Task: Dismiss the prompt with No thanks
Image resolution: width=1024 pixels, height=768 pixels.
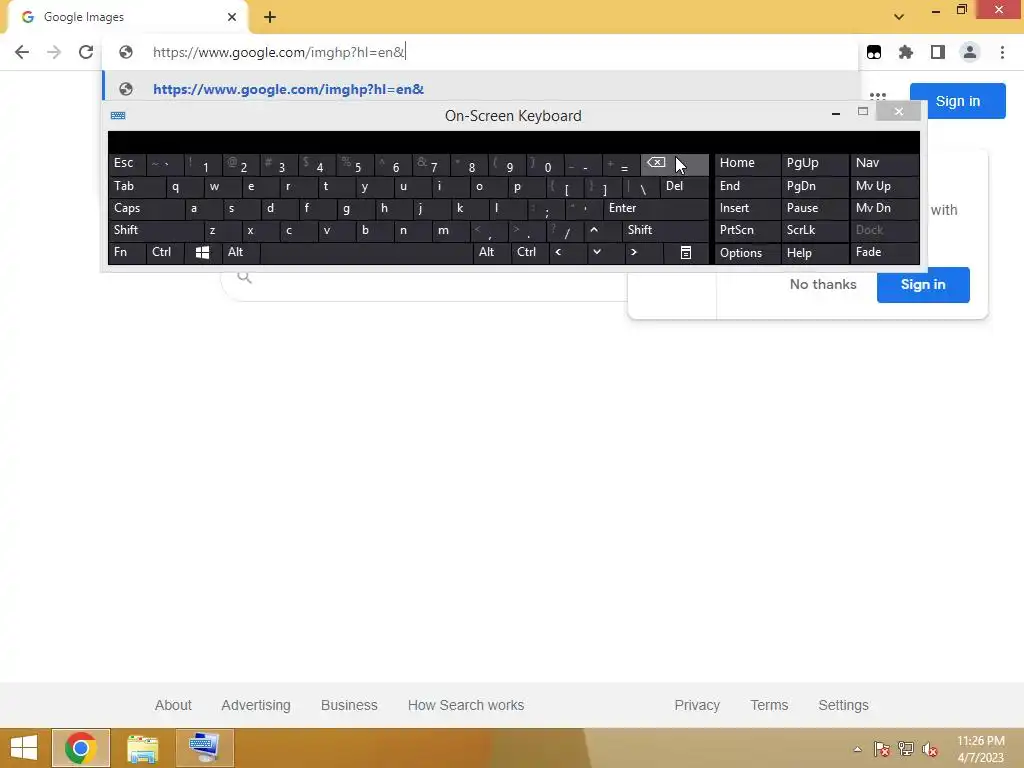Action: 823,285
